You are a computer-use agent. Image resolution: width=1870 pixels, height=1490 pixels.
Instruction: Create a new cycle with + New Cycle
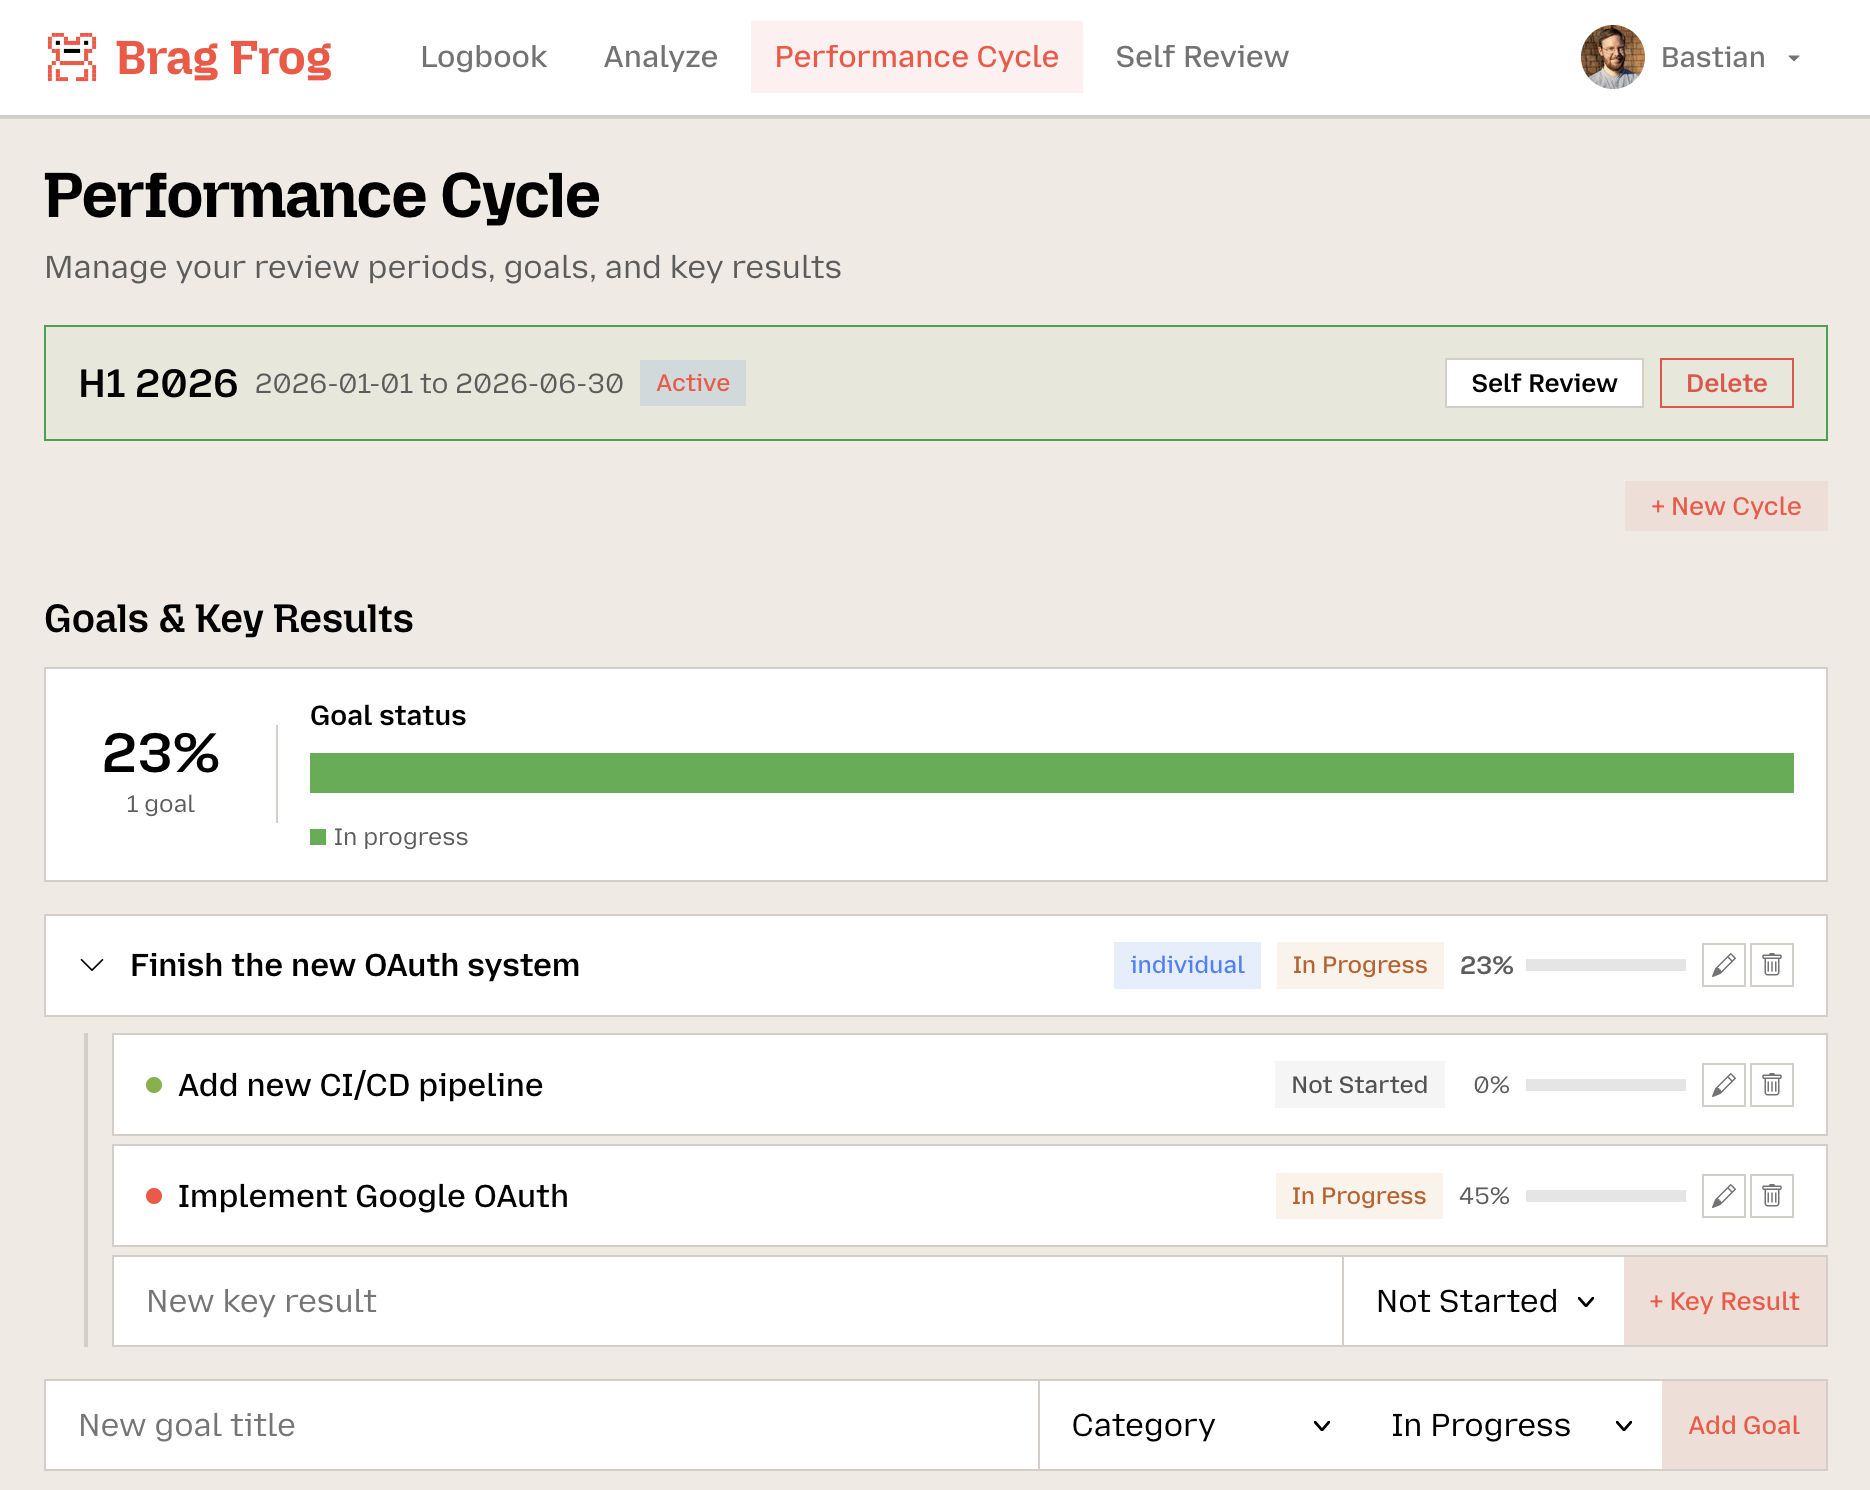[1725, 506]
